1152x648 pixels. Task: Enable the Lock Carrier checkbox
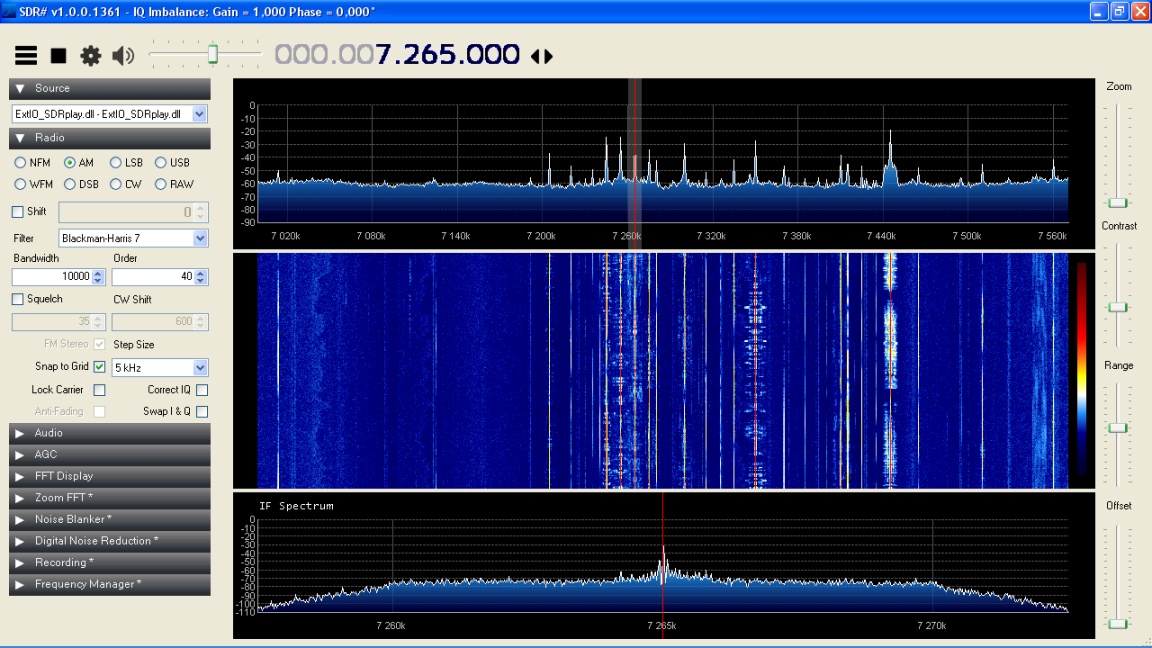[99, 390]
